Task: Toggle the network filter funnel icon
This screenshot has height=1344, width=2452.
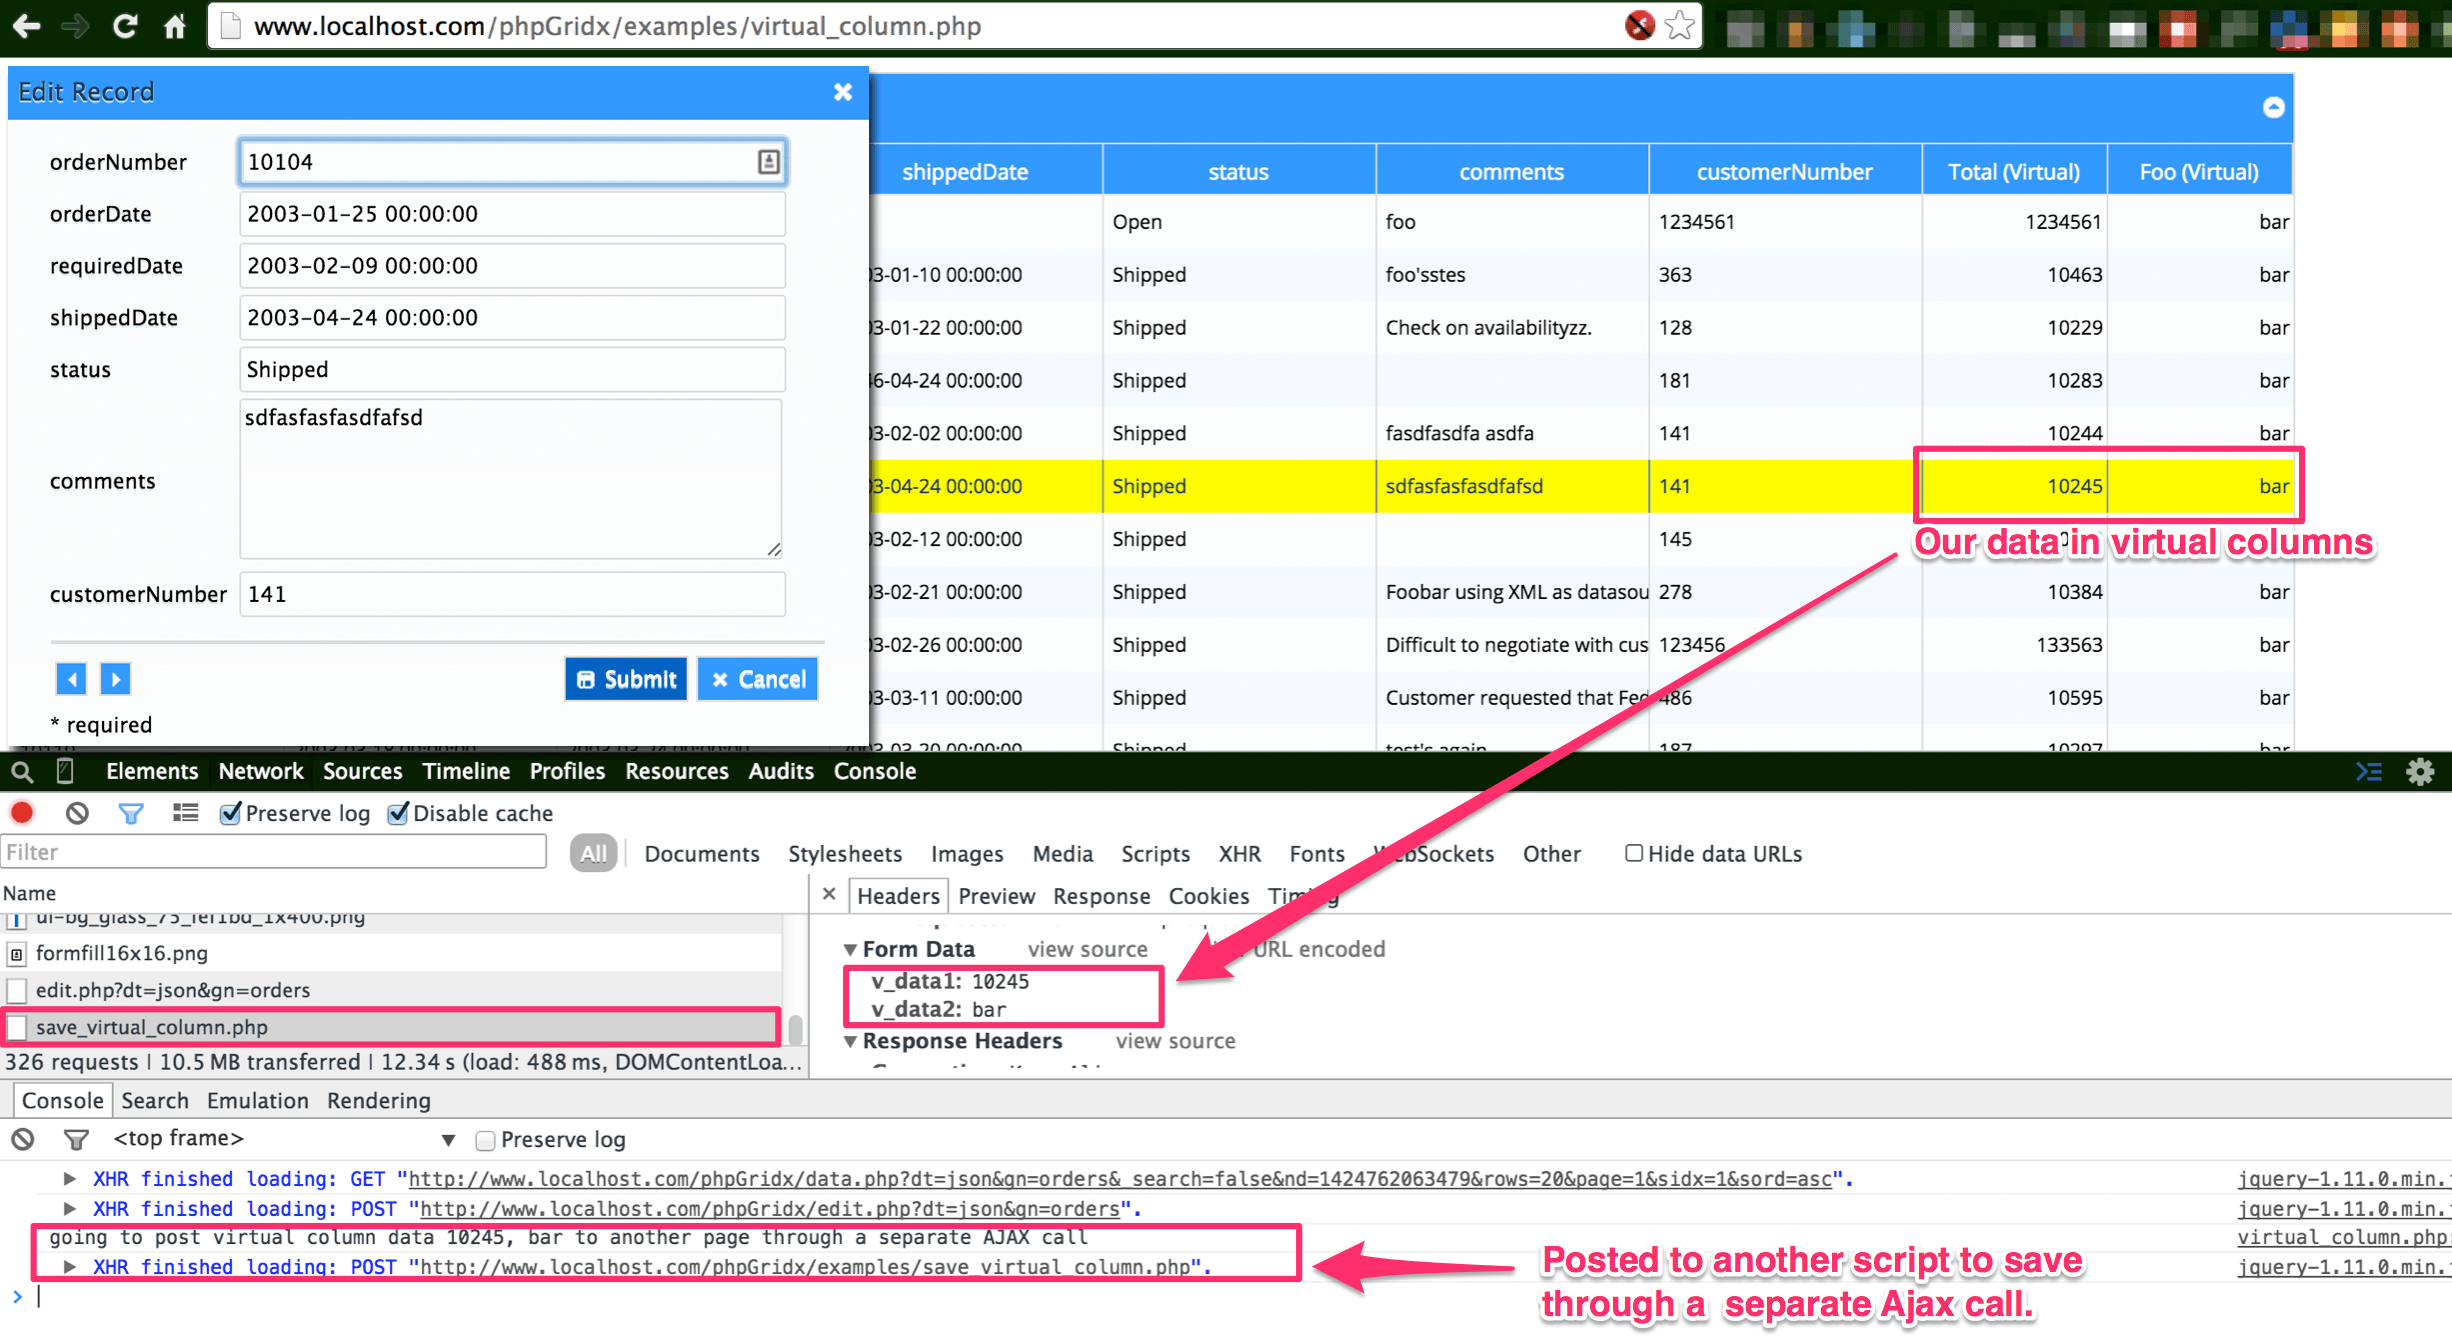Action: pyautogui.click(x=130, y=813)
